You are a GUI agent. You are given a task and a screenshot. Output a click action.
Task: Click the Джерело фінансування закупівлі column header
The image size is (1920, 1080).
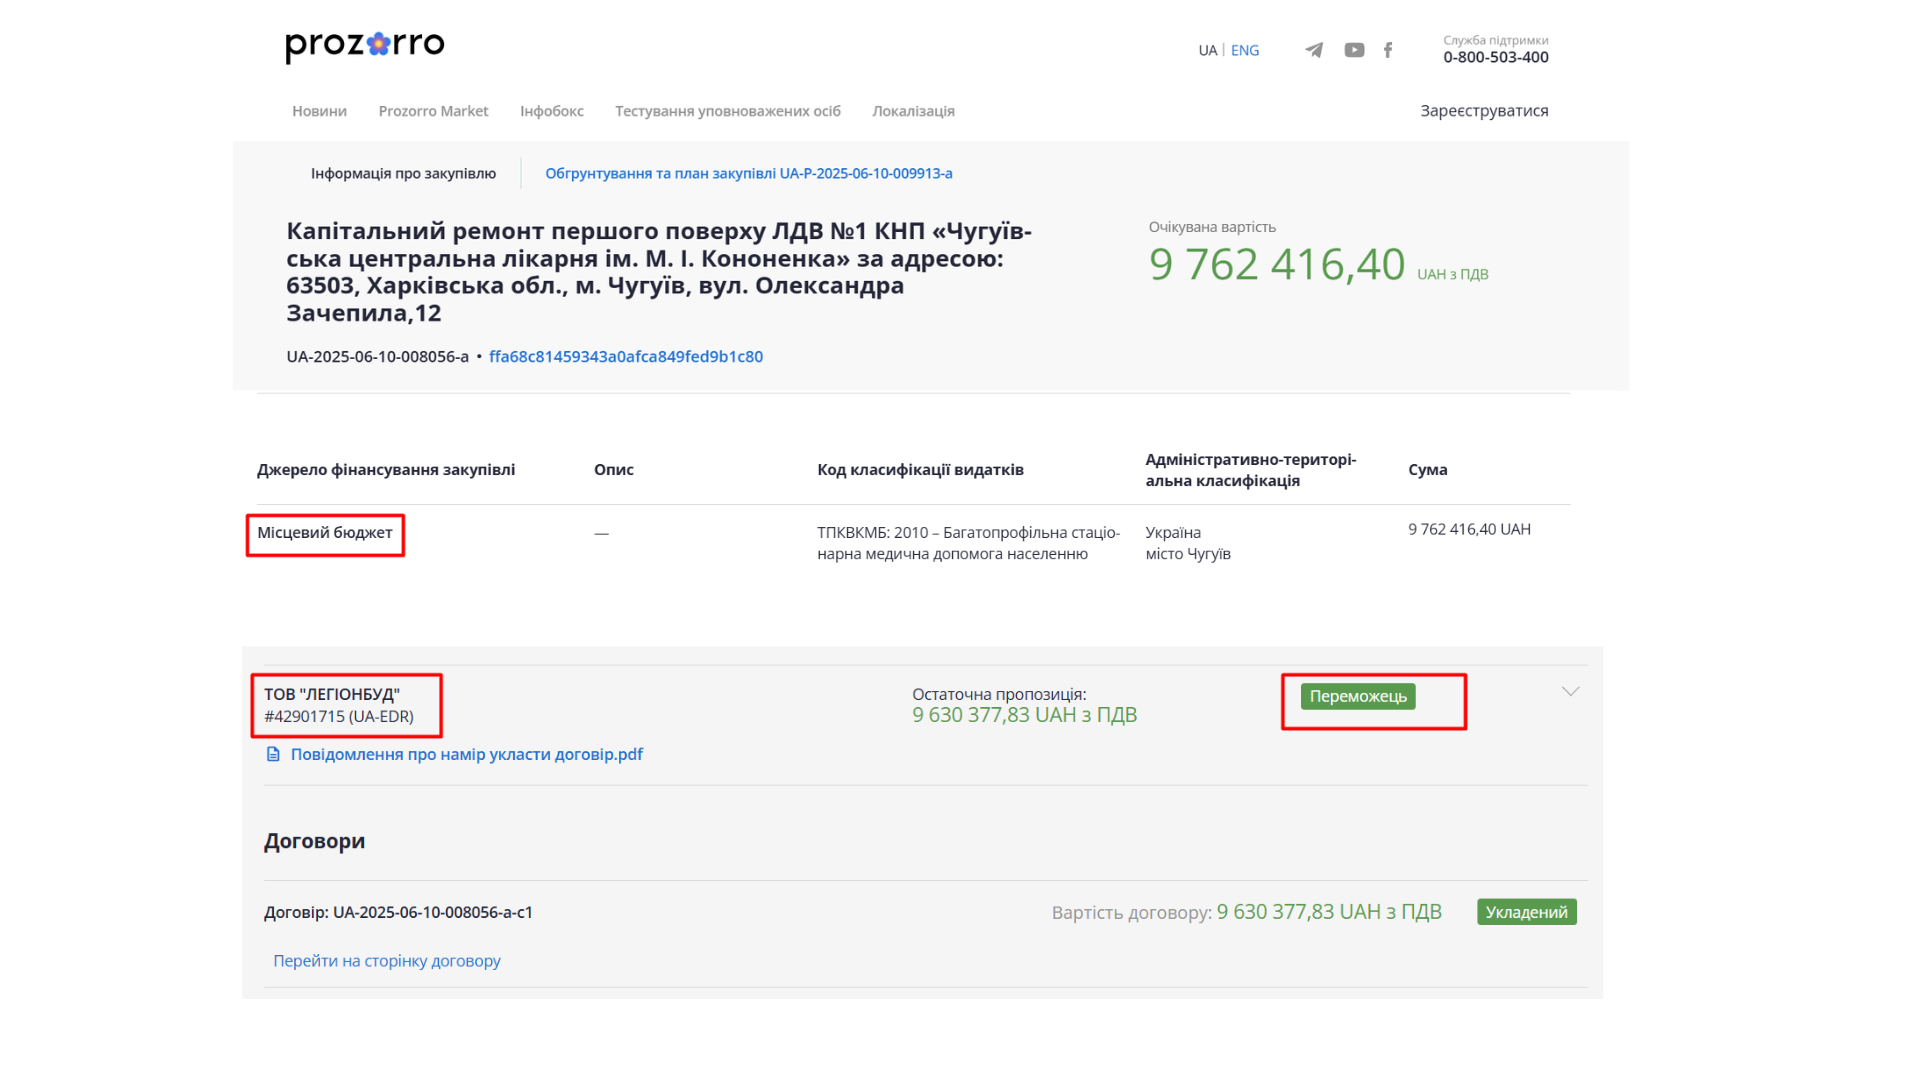[386, 469]
